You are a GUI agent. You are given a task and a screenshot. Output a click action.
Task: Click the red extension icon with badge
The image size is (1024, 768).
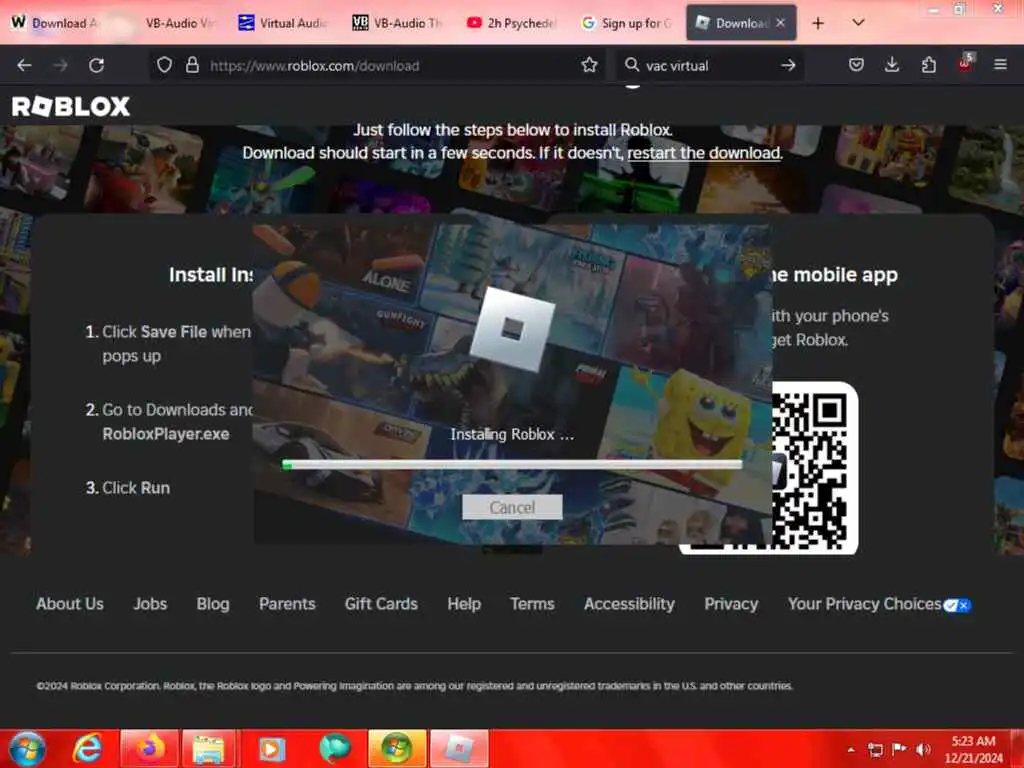[965, 63]
